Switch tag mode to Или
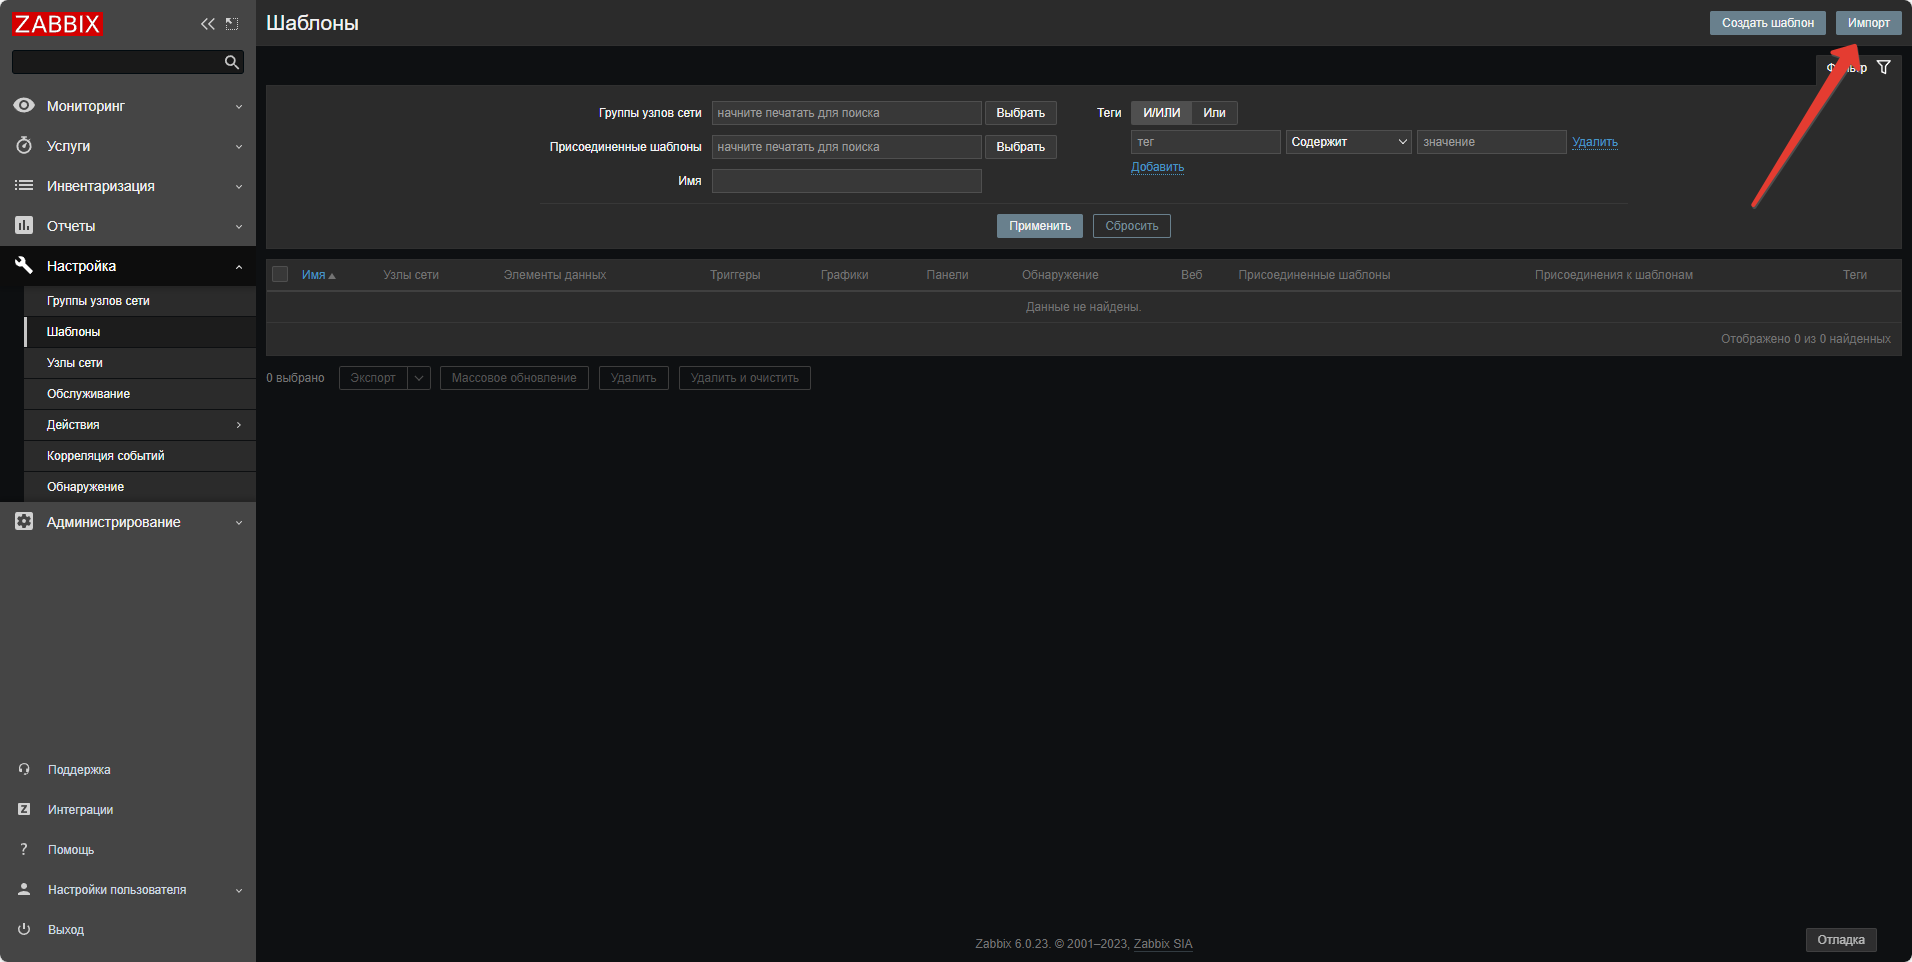This screenshot has height=962, width=1912. coord(1214,113)
